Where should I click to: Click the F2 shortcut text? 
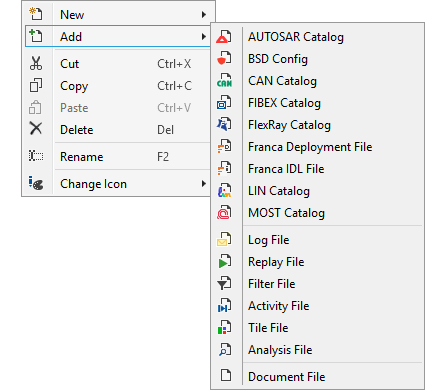tap(163, 157)
